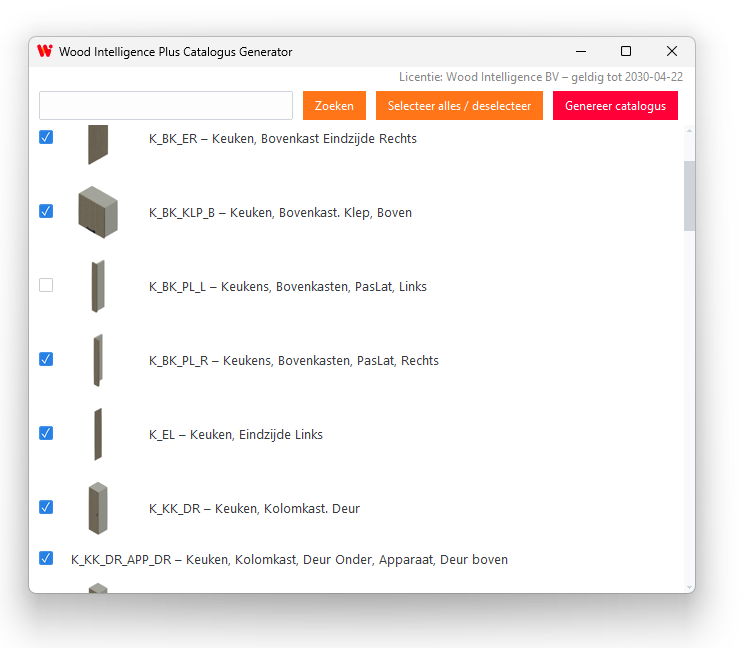Click the scrollbar up arrow
Image resolution: width=750 pixels, height=648 pixels.
click(x=689, y=131)
